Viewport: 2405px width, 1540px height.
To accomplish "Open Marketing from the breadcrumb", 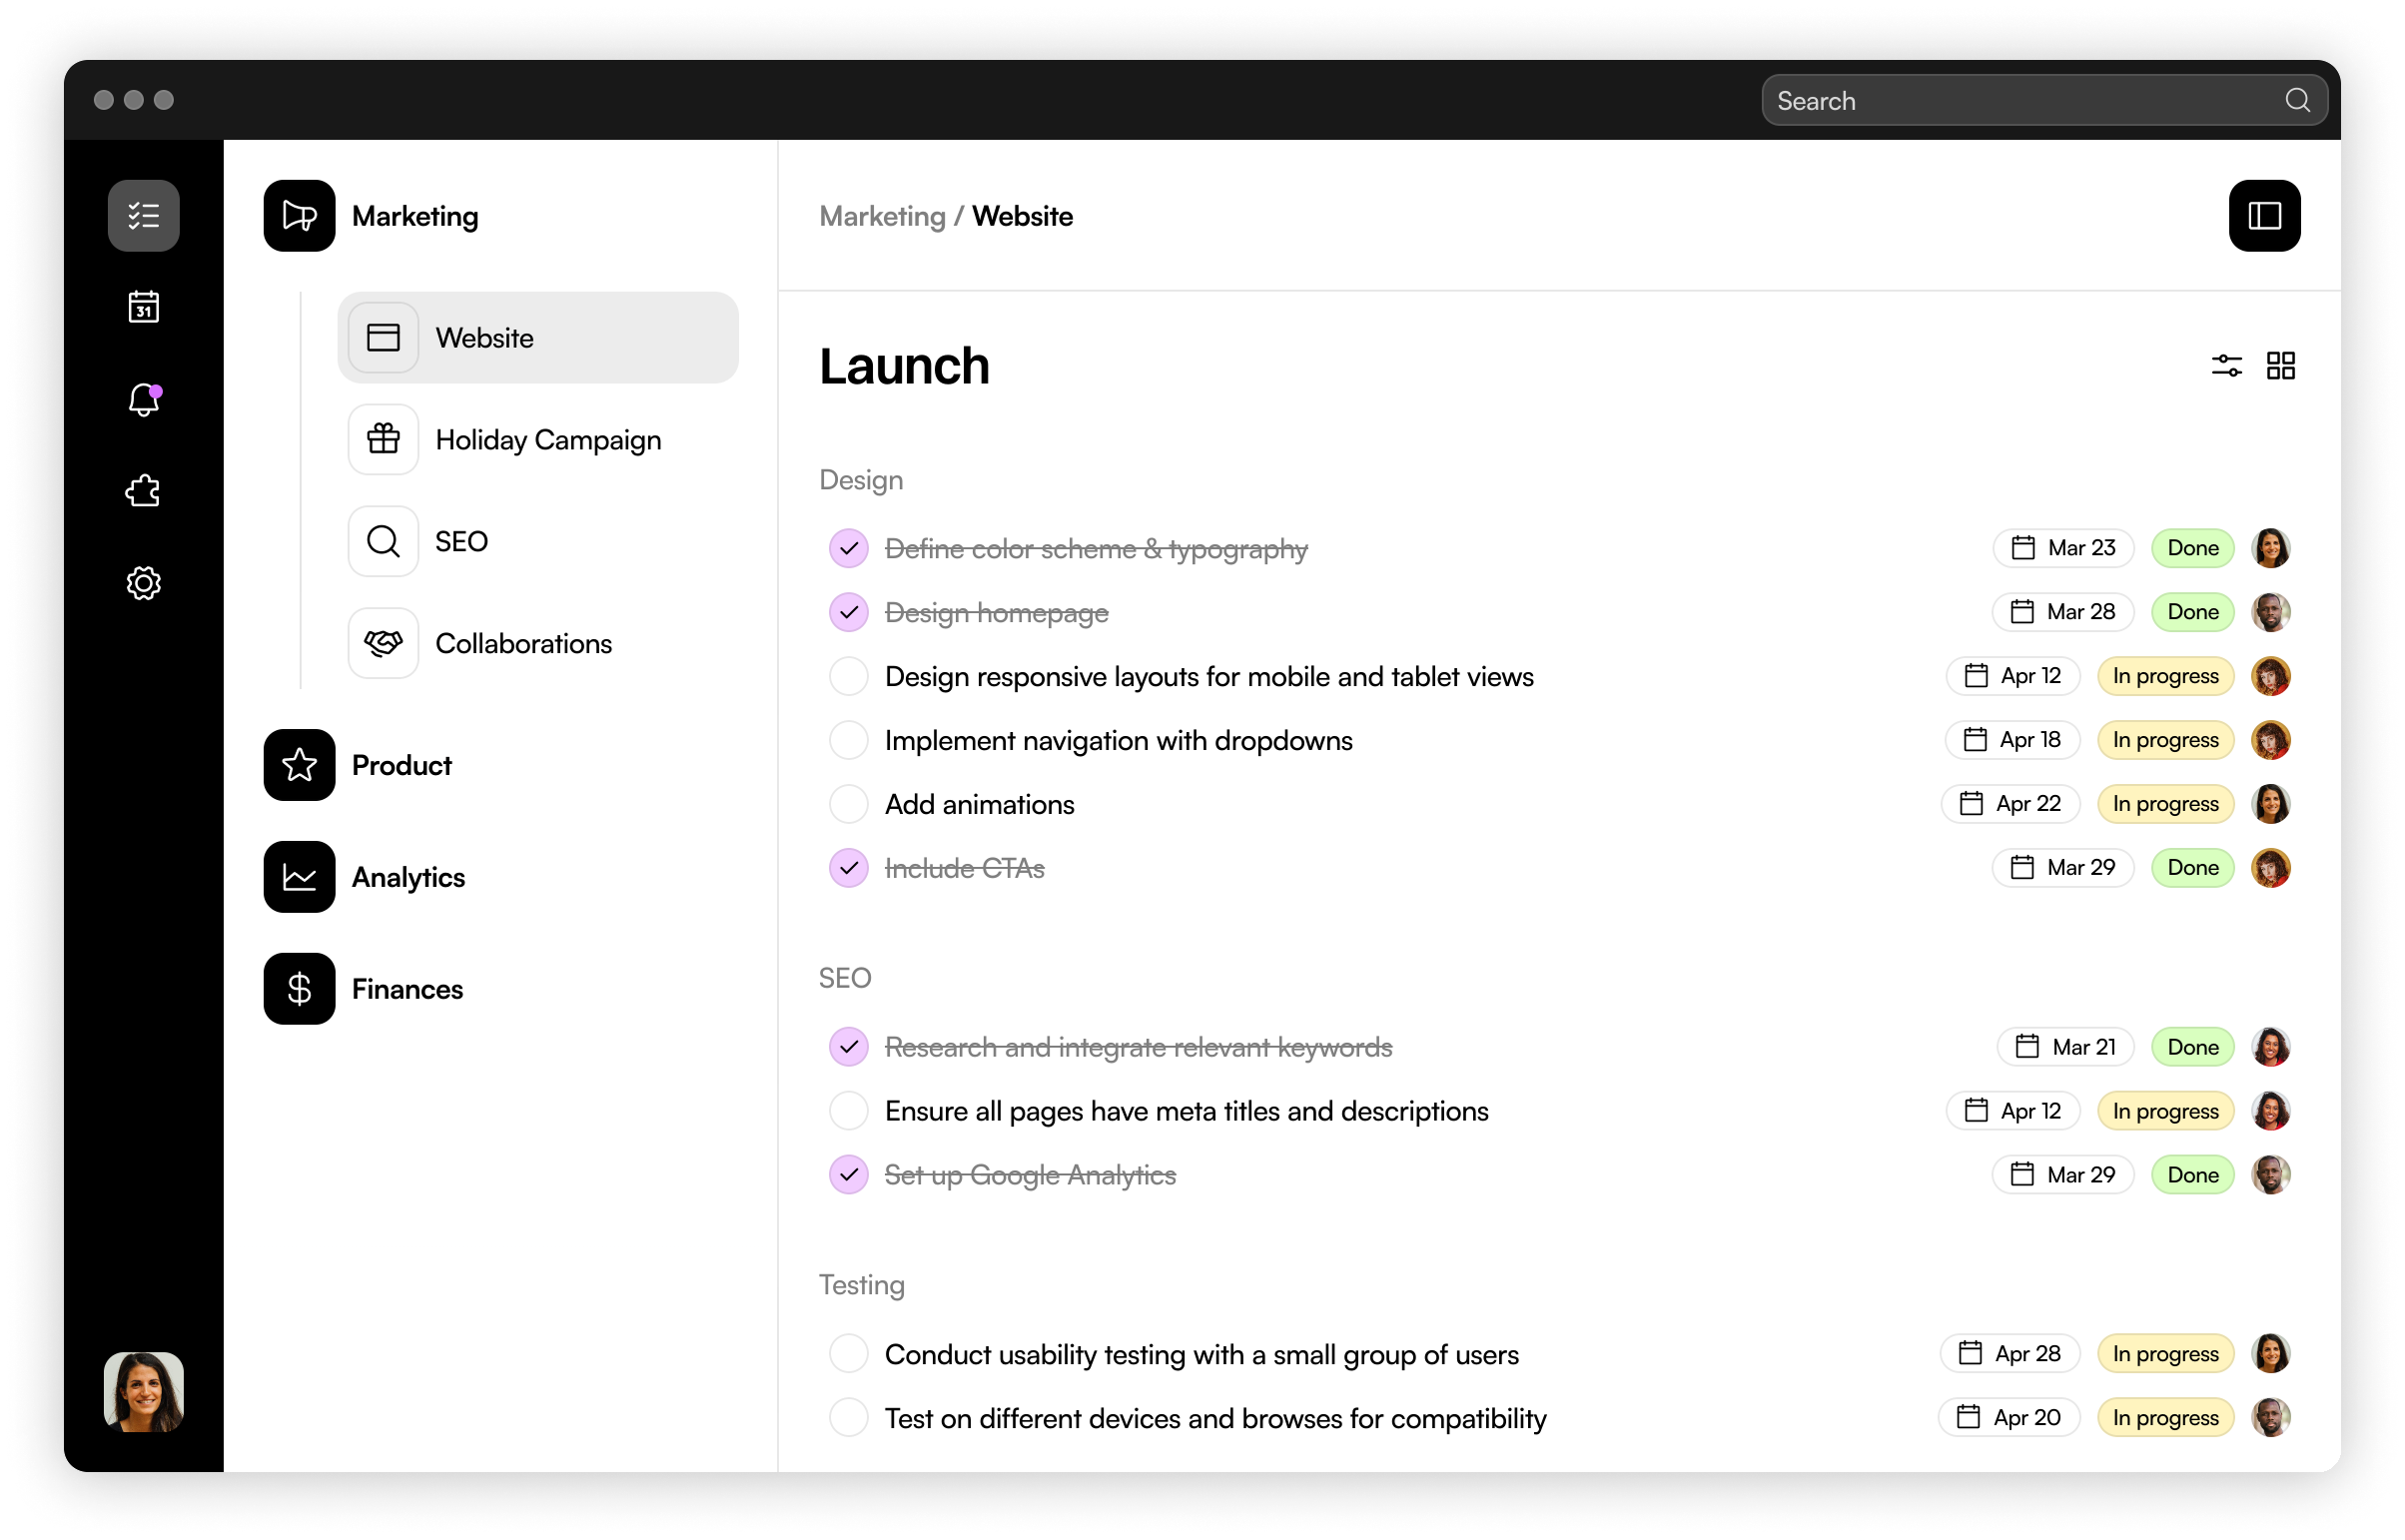I will [883, 215].
